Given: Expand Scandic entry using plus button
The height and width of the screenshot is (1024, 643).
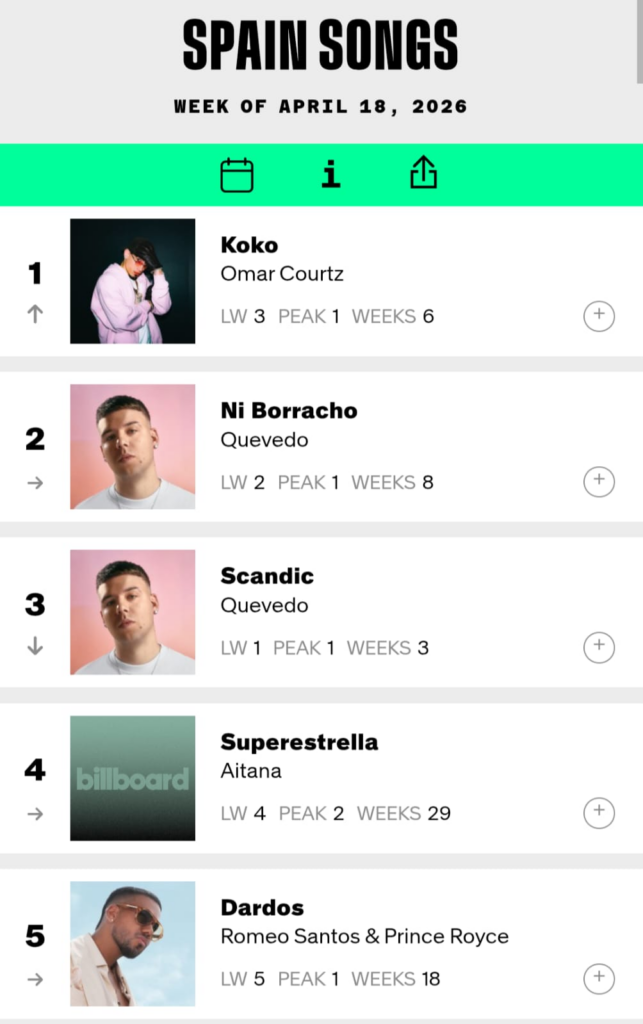Looking at the screenshot, I should (x=599, y=647).
